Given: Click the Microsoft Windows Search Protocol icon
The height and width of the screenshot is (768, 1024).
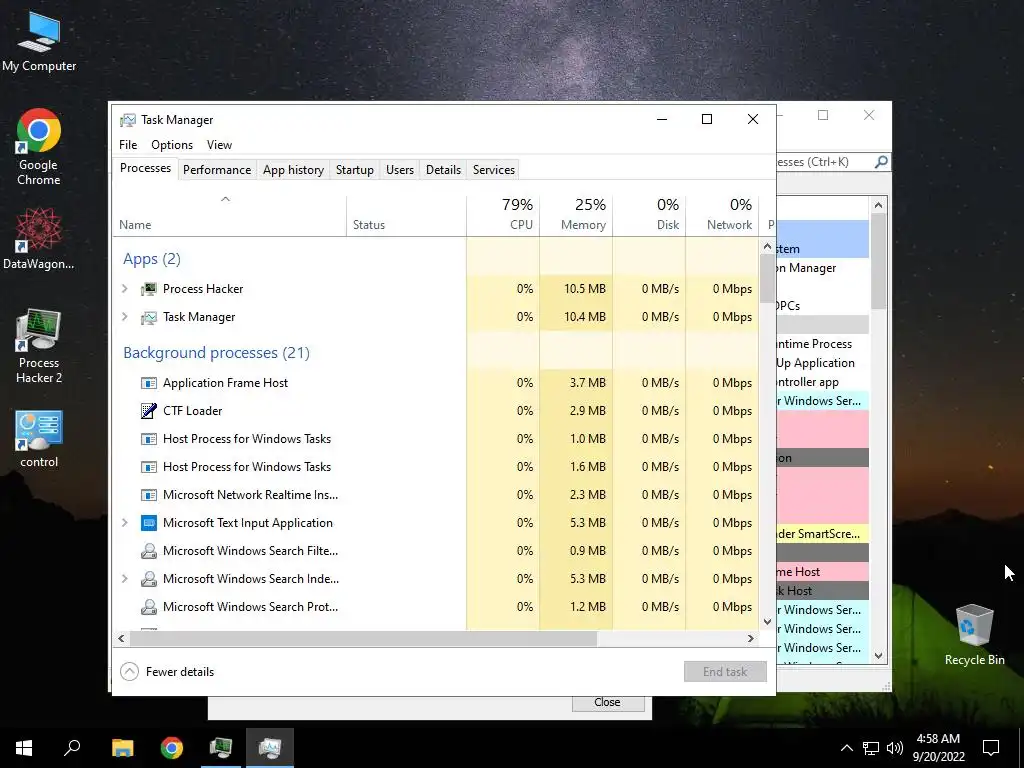Looking at the screenshot, I should [149, 607].
